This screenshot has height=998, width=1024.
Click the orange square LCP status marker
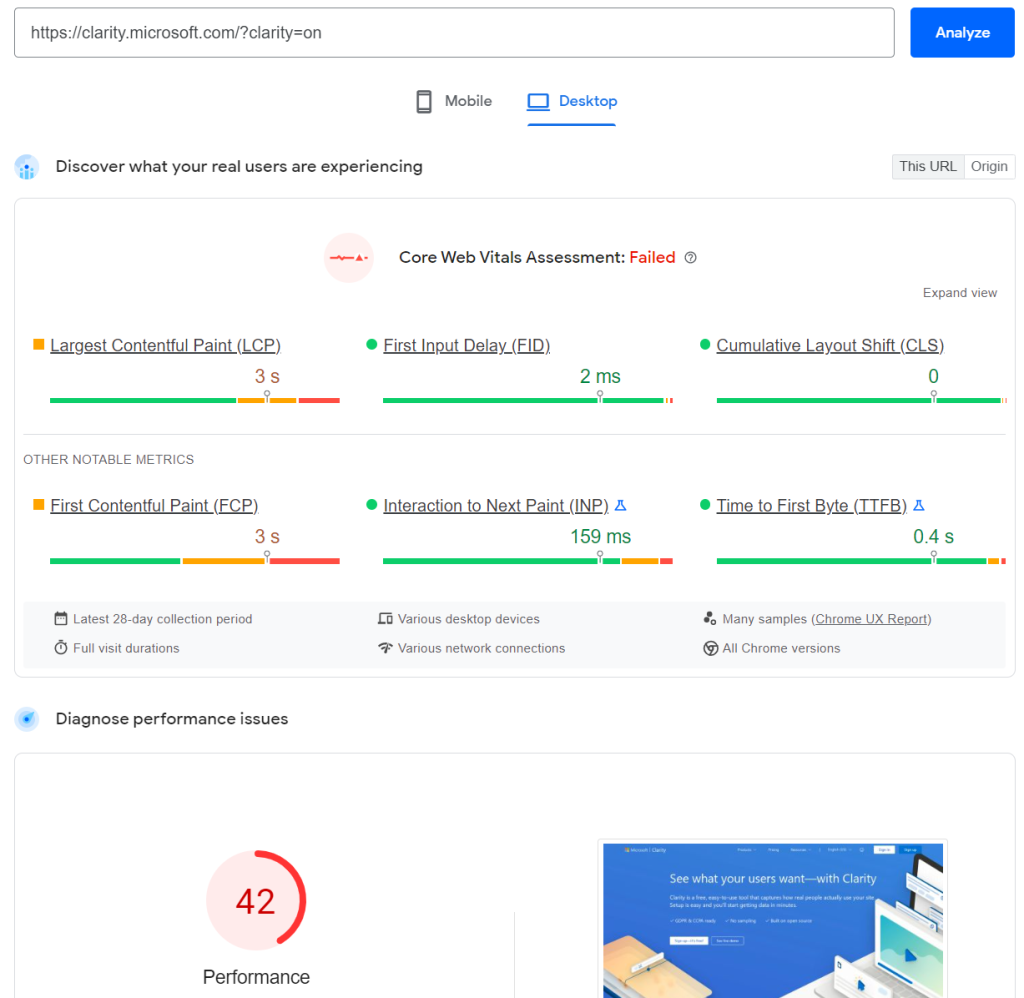coord(39,344)
